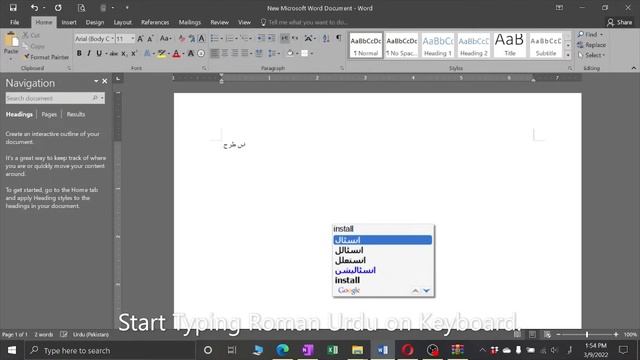Apply strikethrough formatting
Image resolution: width=640 pixels, height=360 pixels.
tap(113, 53)
